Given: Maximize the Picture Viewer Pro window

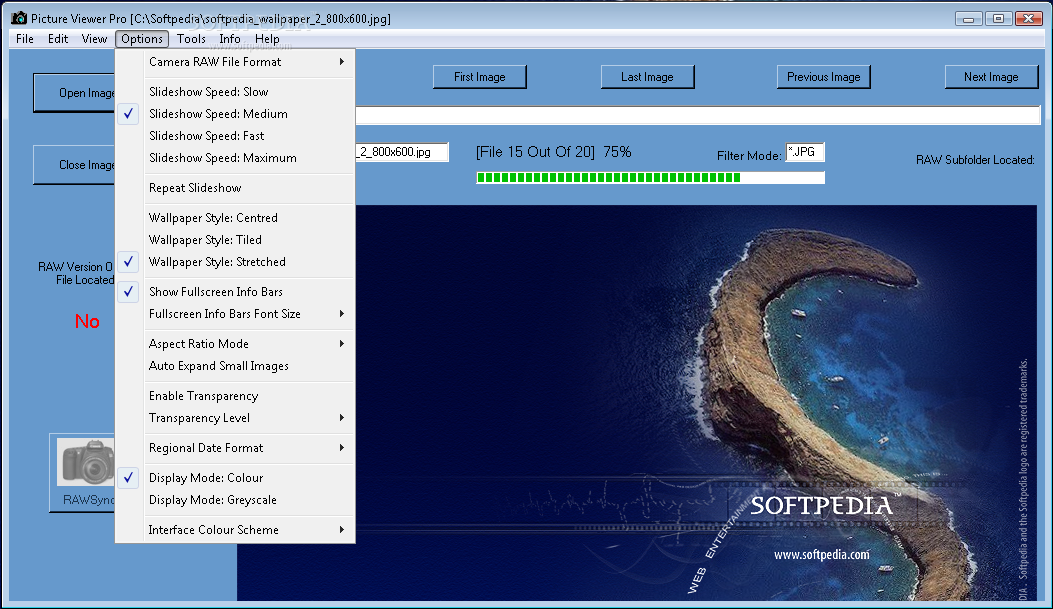Looking at the screenshot, I should tap(999, 19).
